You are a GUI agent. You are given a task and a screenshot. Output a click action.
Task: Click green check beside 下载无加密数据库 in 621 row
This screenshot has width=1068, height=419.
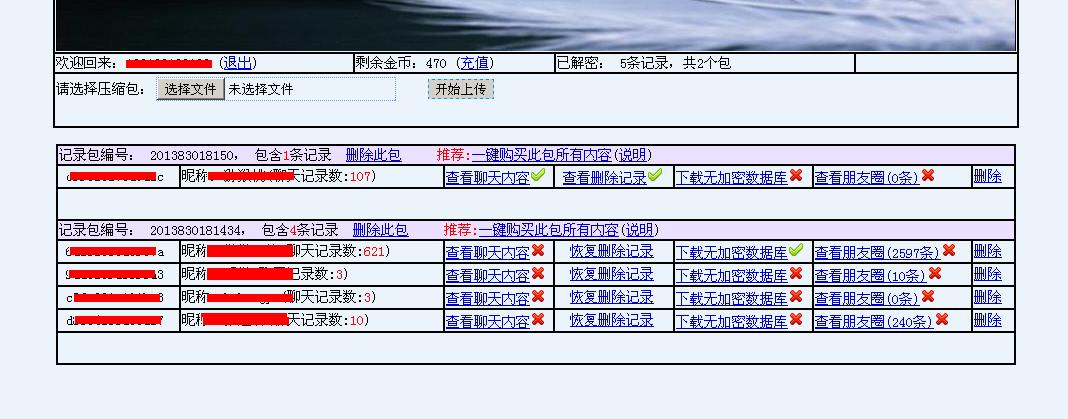796,250
